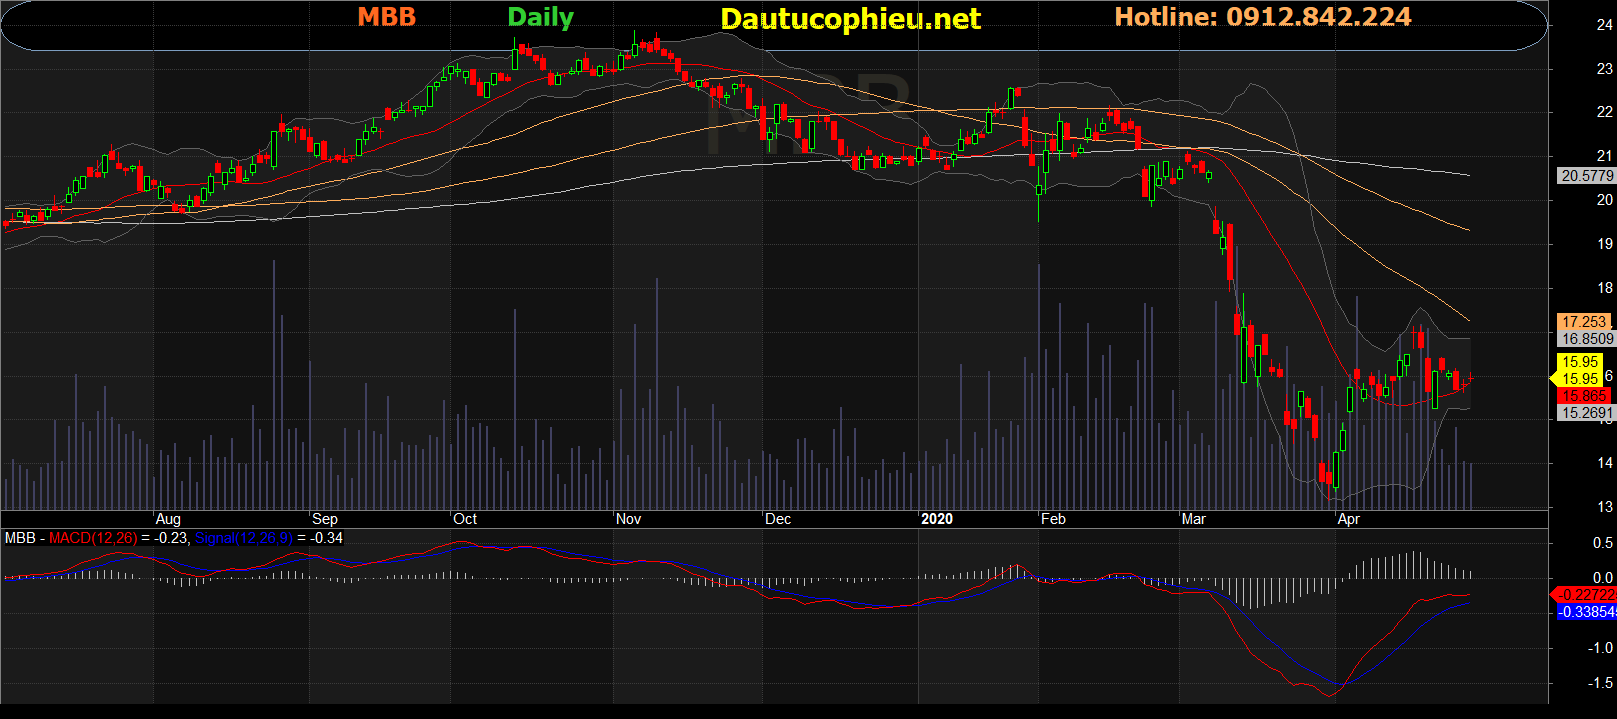Click the orange 17.253 price tag

[x=1584, y=322]
